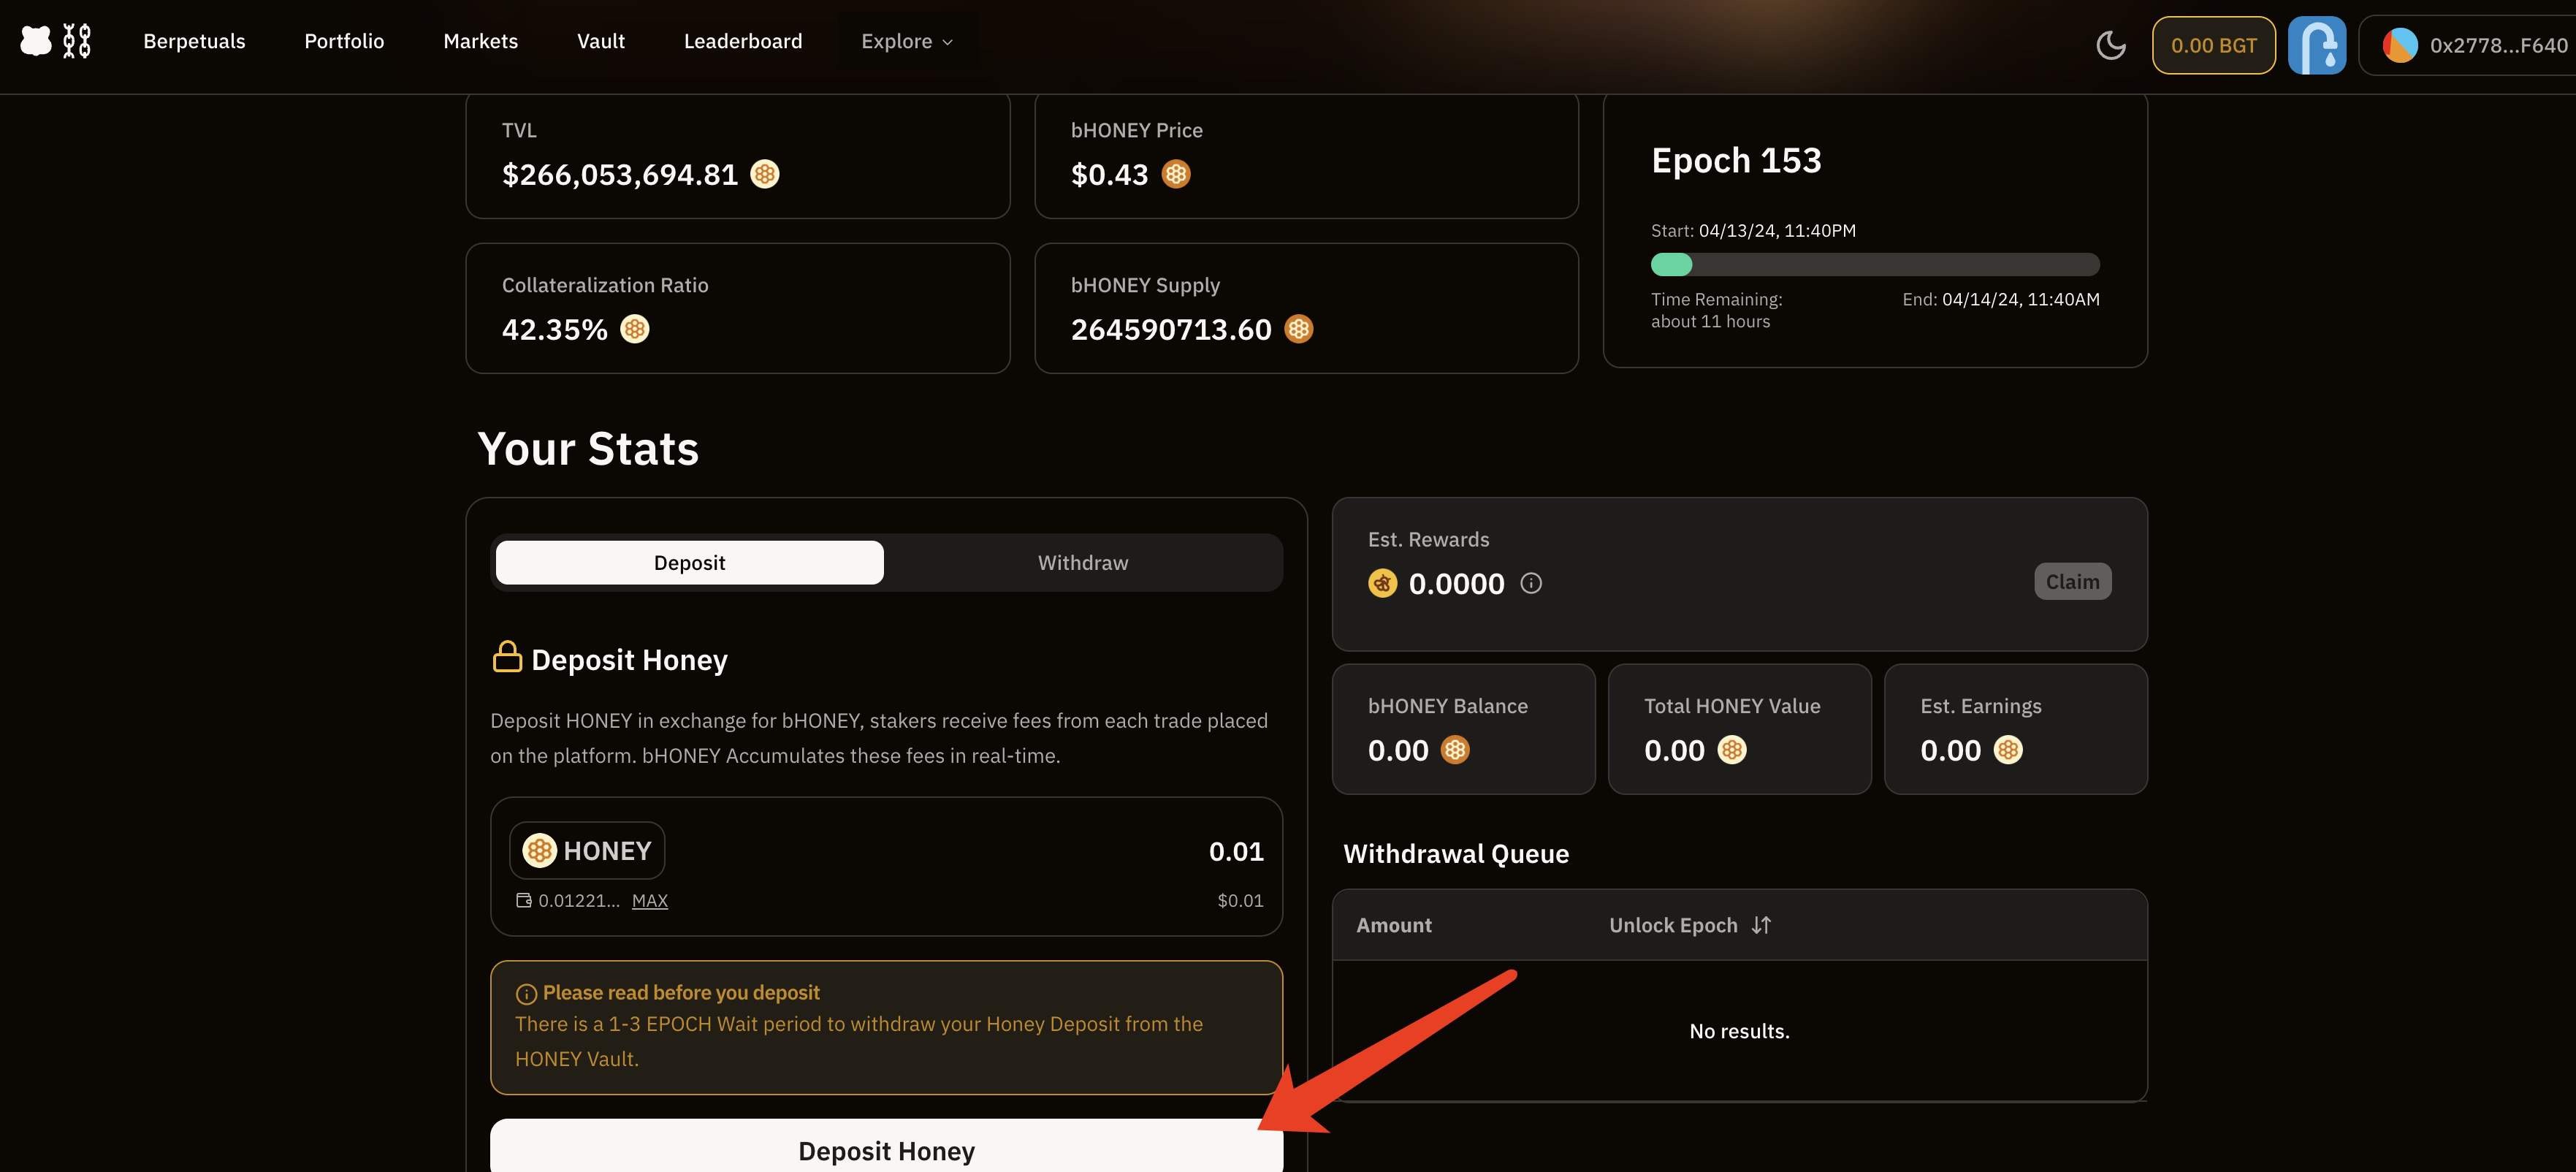Click the wallet avatar icon
The width and height of the screenshot is (2576, 1172).
(x=2399, y=45)
